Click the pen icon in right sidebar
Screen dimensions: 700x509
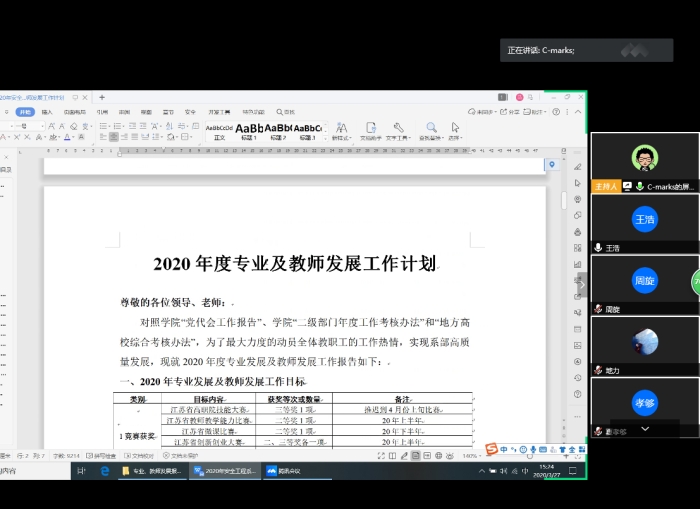(577, 165)
